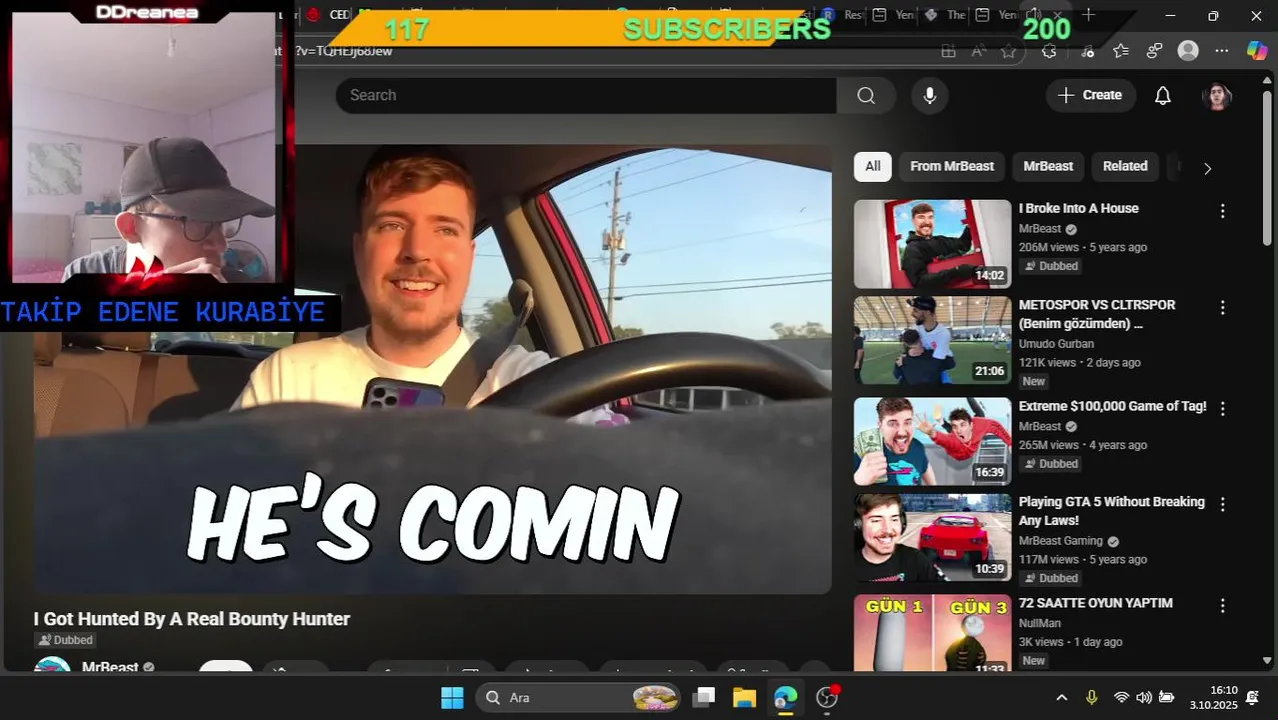Select the Related filter chip

tap(1125, 166)
